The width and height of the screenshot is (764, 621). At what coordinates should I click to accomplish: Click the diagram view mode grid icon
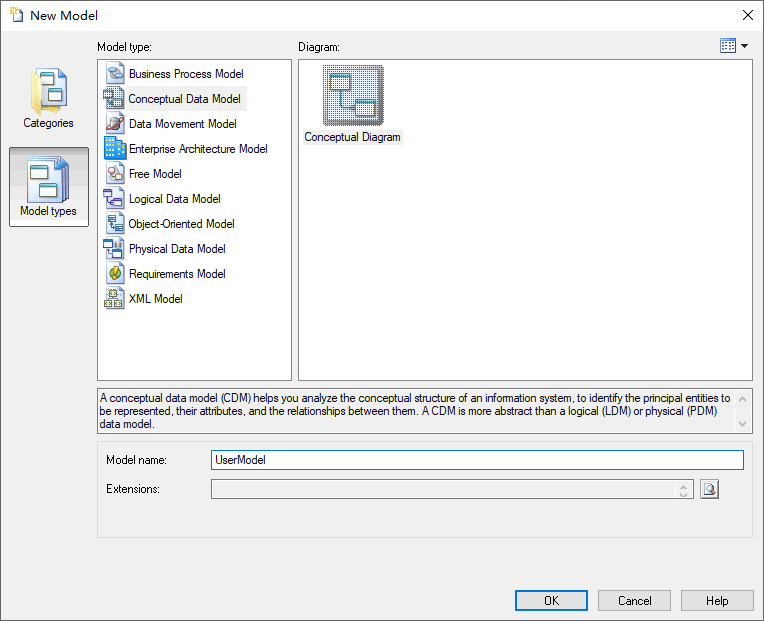728,46
